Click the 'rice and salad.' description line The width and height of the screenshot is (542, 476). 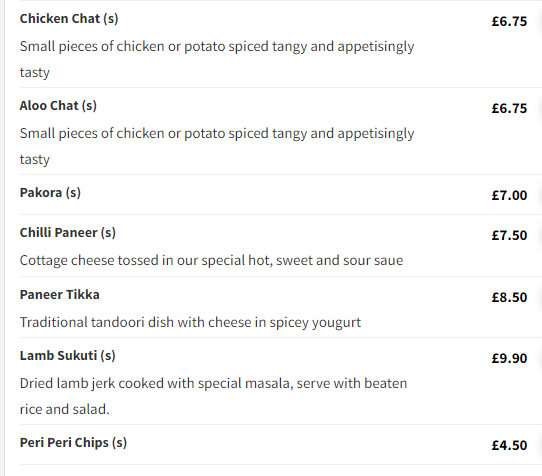(x=64, y=410)
